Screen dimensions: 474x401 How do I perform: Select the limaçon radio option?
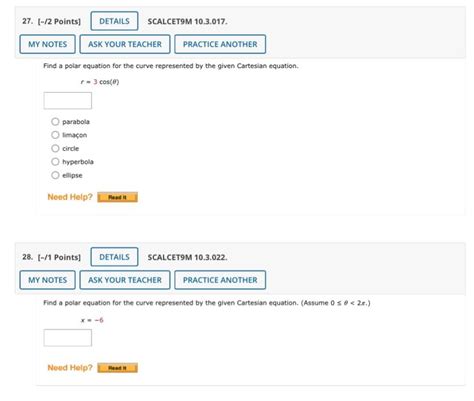pyautogui.click(x=55, y=135)
